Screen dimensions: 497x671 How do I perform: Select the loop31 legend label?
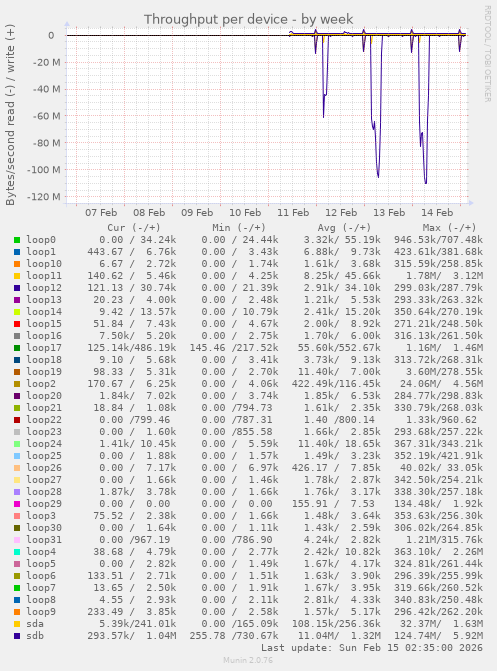44,540
